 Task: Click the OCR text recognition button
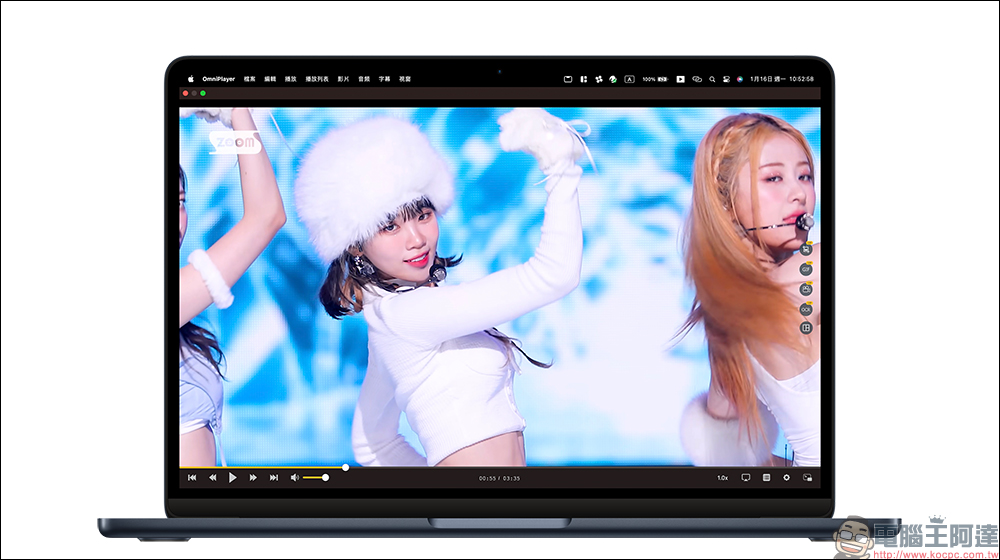click(x=806, y=309)
